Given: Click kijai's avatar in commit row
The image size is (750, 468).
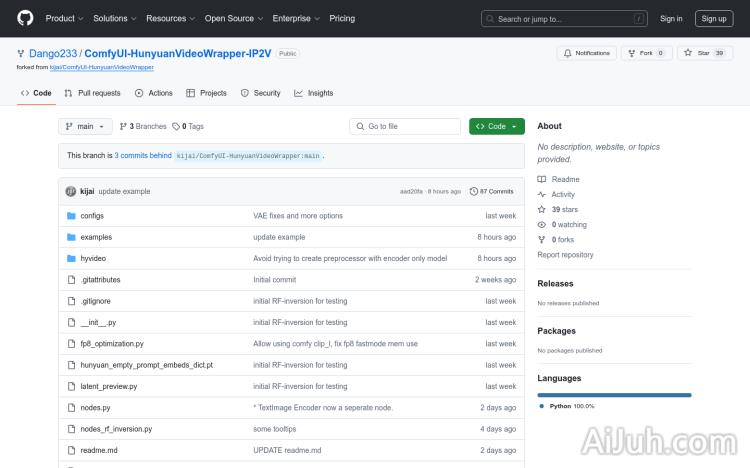Looking at the screenshot, I should pos(70,191).
